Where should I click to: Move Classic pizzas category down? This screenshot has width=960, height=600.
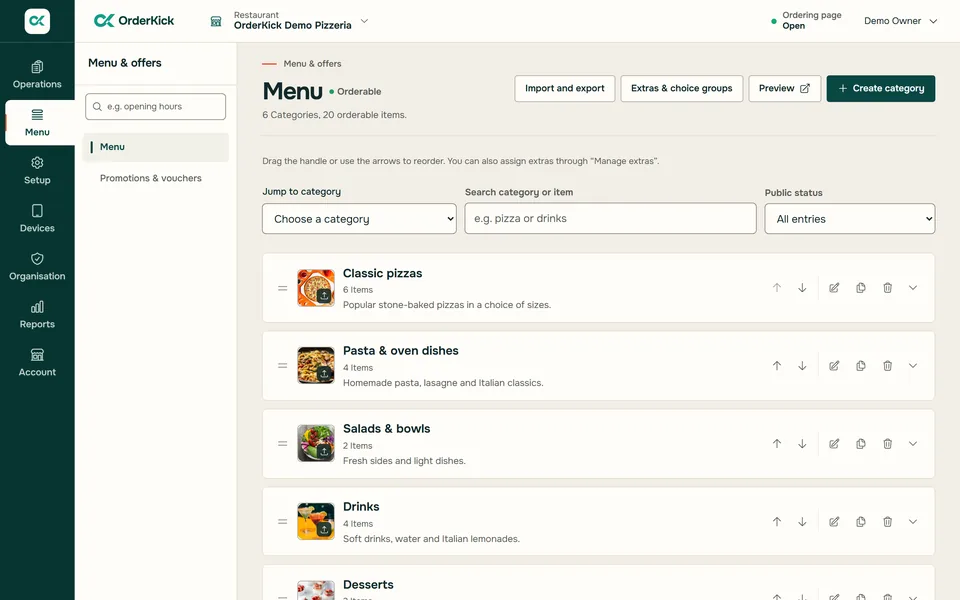point(802,288)
